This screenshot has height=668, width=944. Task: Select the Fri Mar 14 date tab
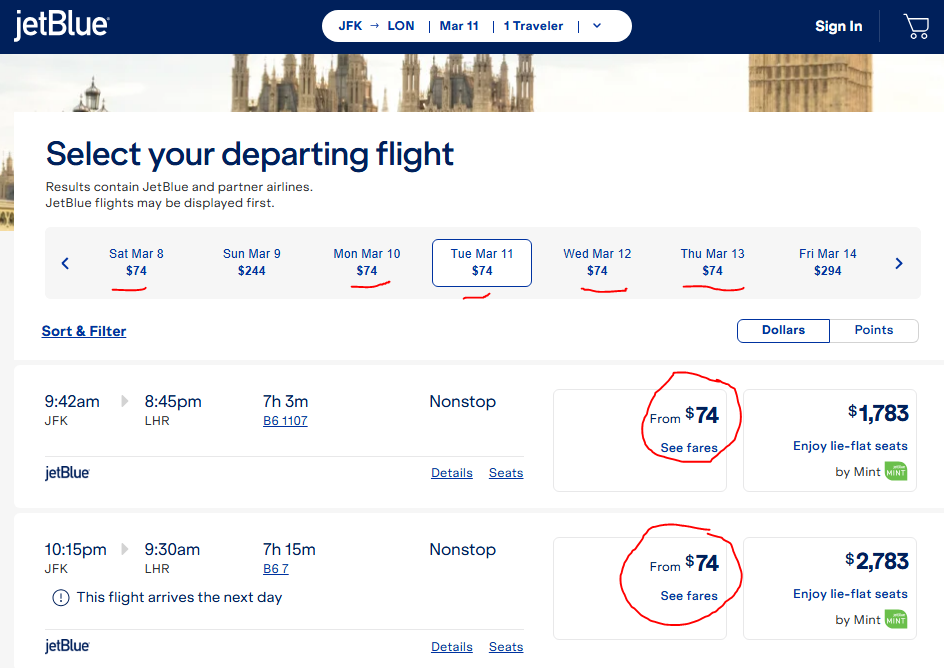tap(827, 262)
